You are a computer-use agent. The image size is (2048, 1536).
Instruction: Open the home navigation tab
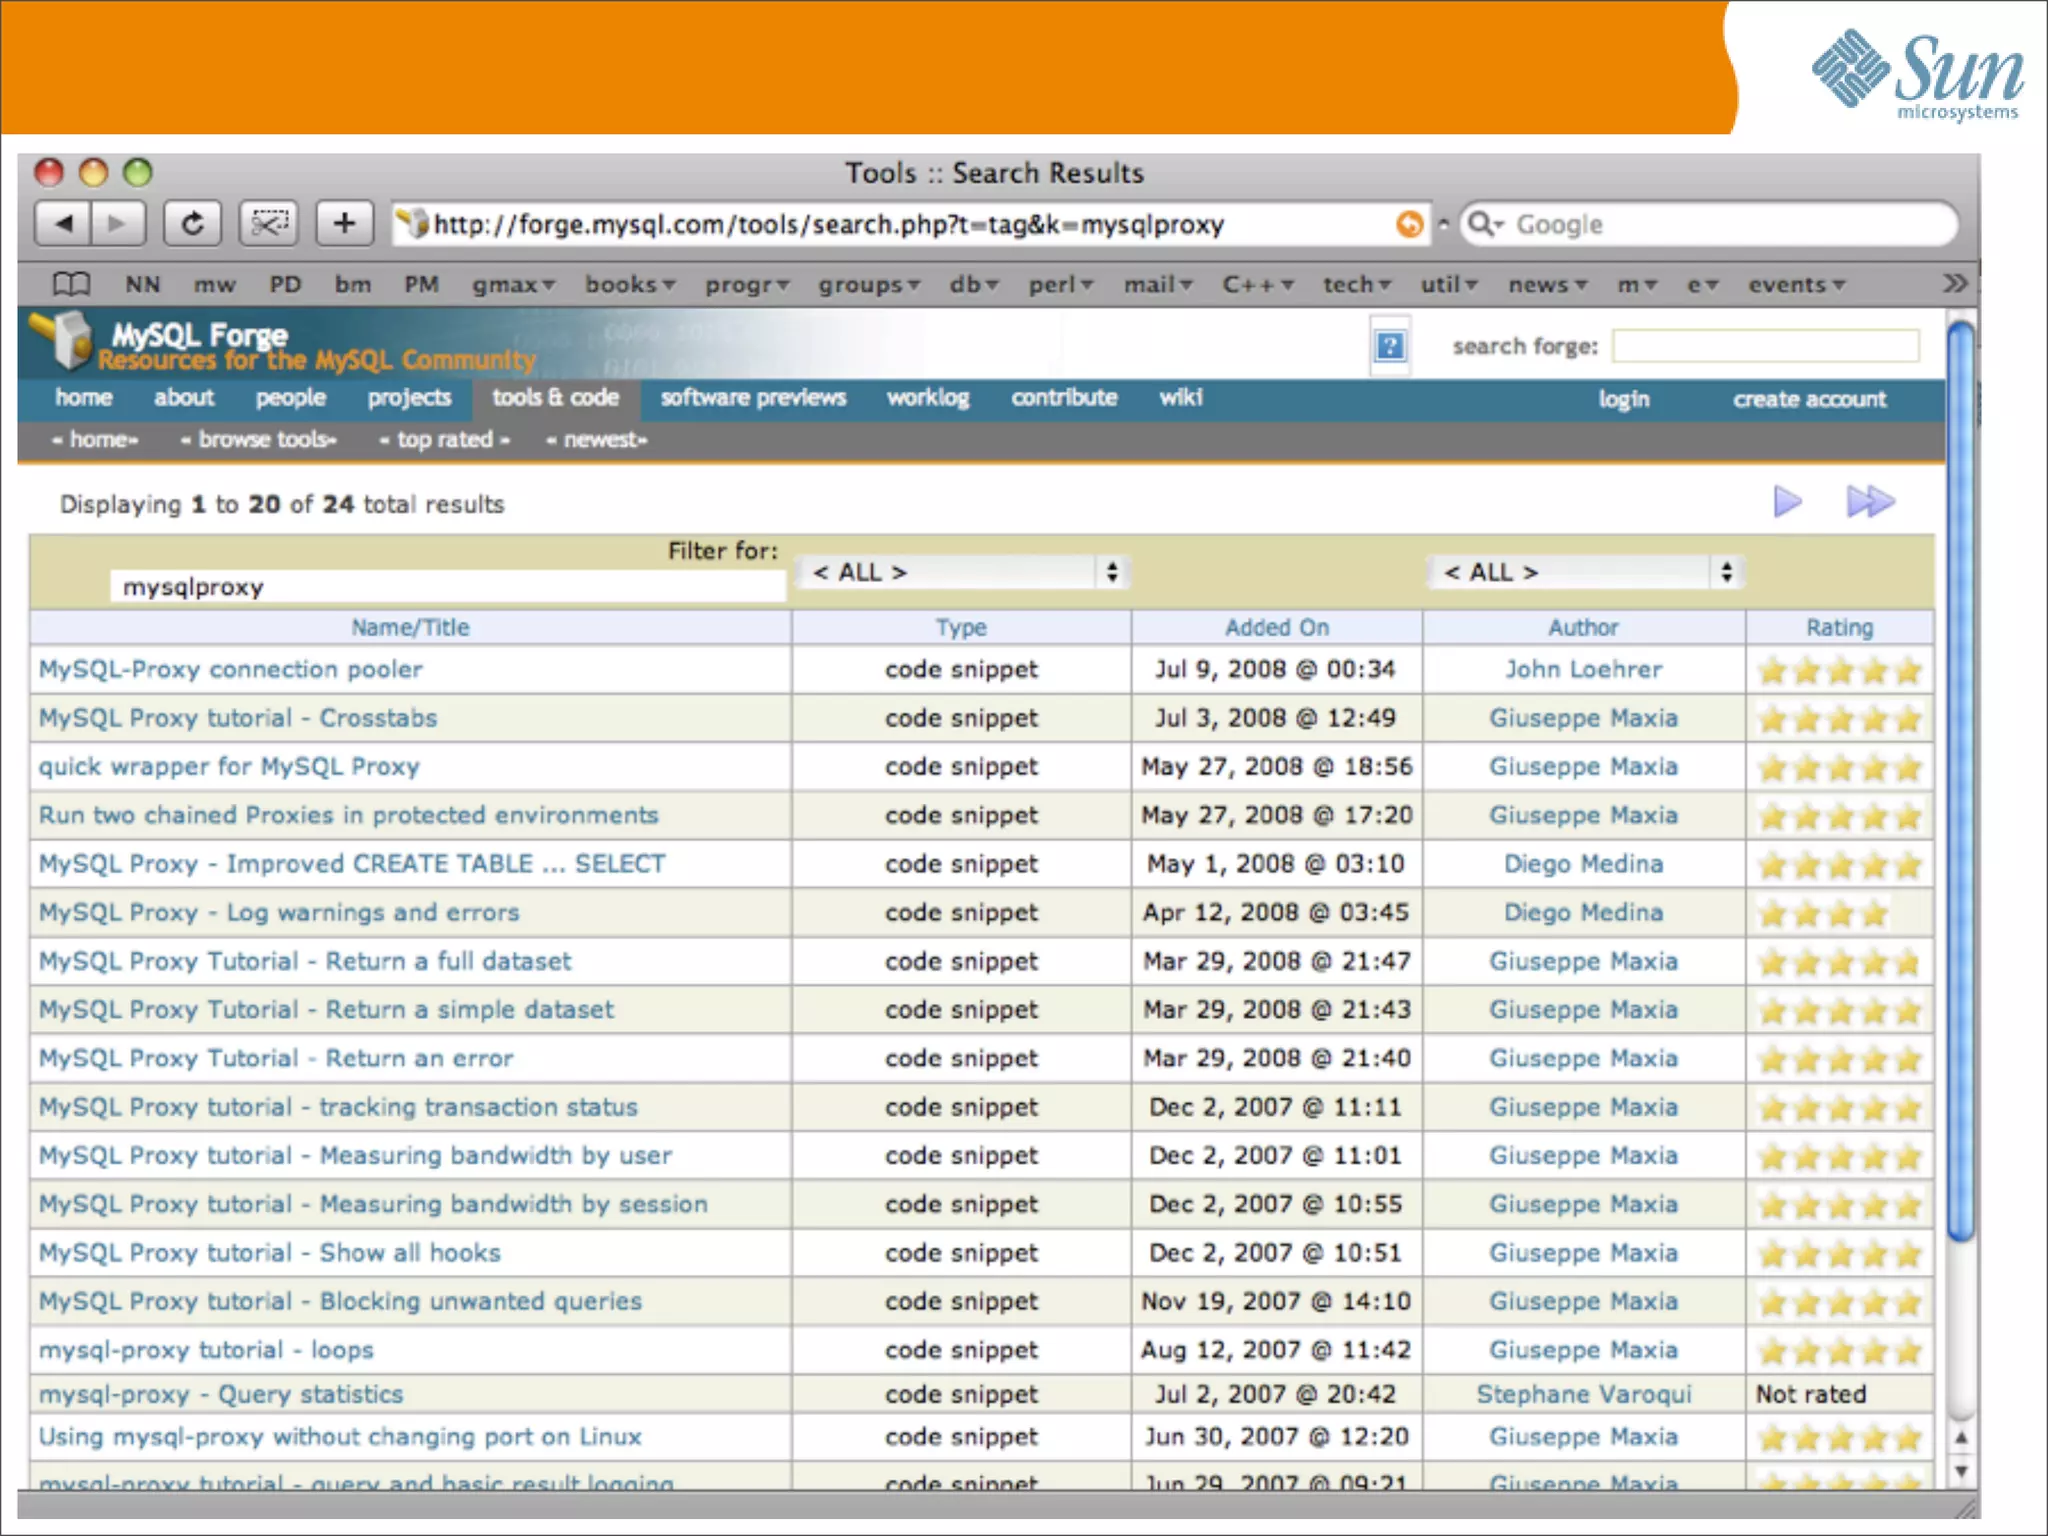click(84, 398)
